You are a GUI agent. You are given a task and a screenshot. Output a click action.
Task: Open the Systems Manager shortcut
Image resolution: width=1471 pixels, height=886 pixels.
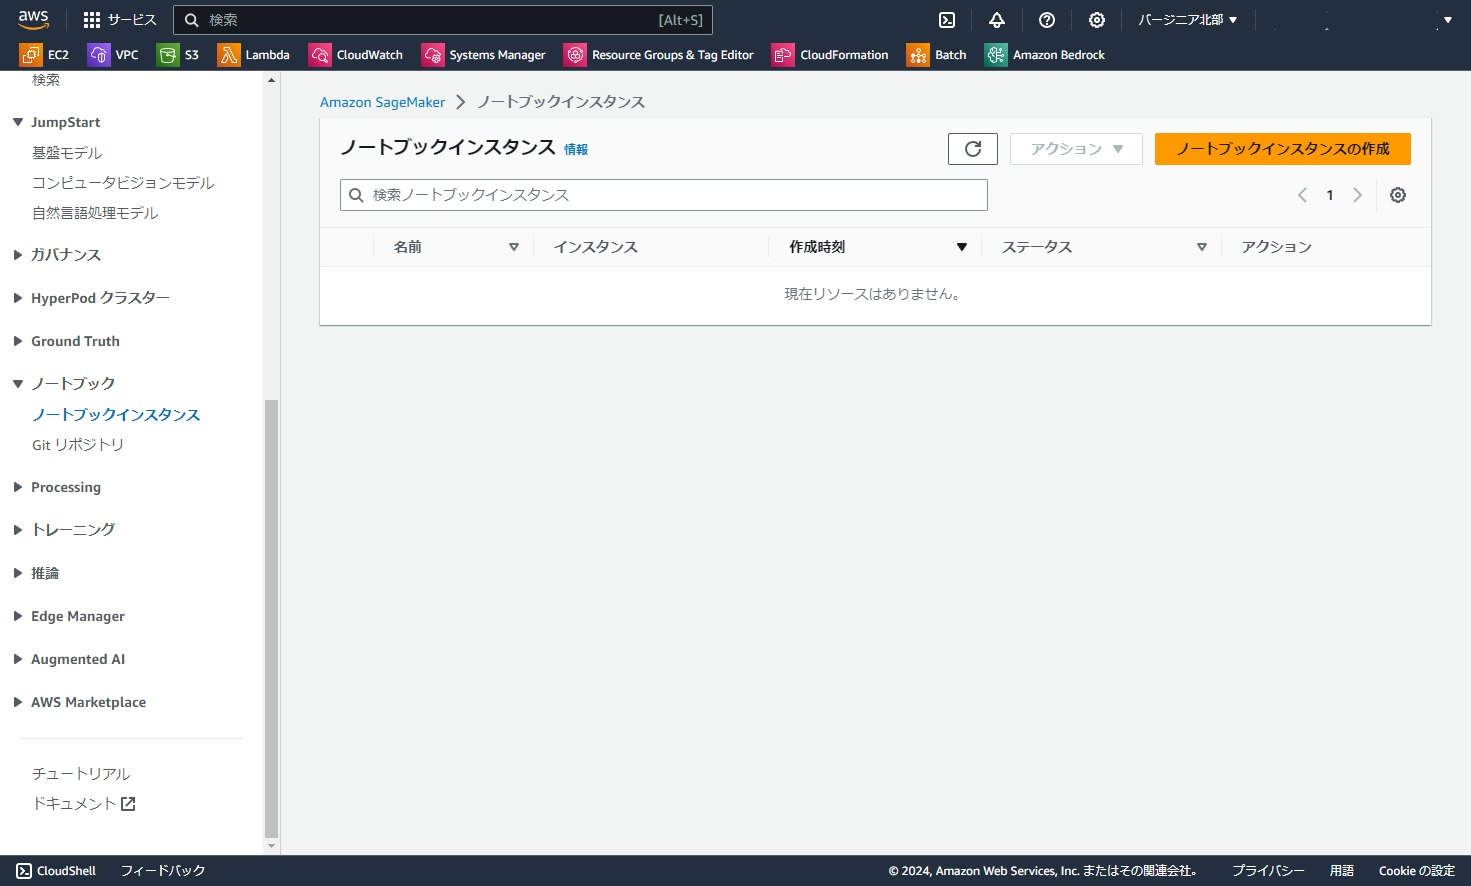pyautogui.click(x=483, y=55)
